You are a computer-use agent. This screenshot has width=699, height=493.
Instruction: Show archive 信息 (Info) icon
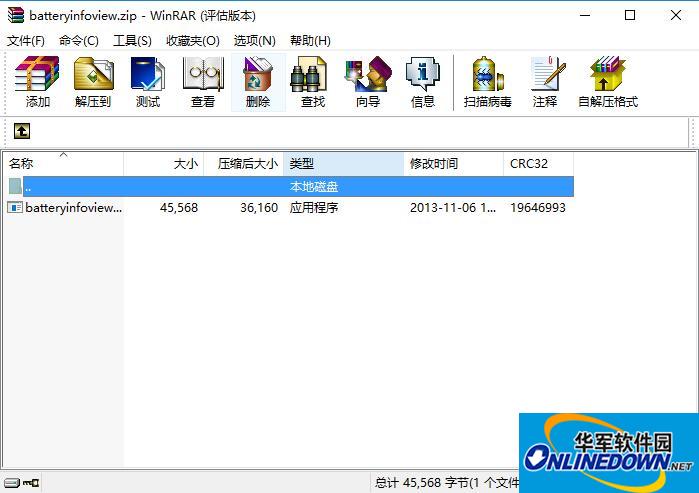coord(423,82)
